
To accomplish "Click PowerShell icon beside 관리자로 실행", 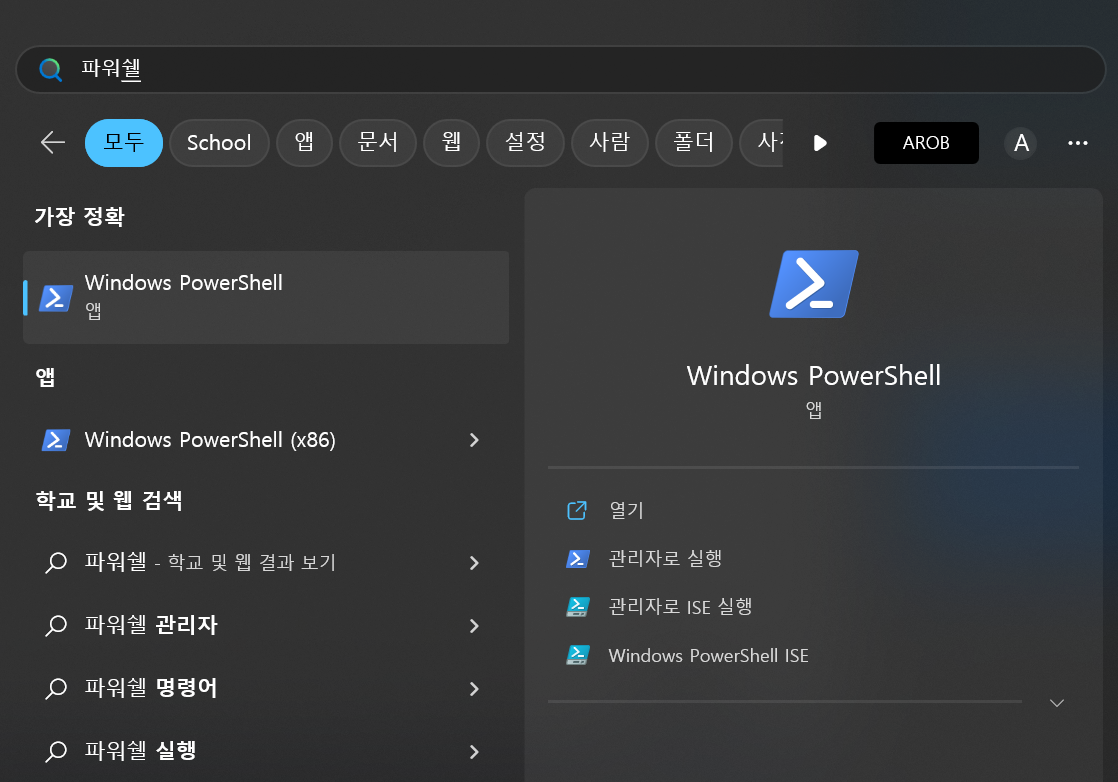I will [578, 559].
